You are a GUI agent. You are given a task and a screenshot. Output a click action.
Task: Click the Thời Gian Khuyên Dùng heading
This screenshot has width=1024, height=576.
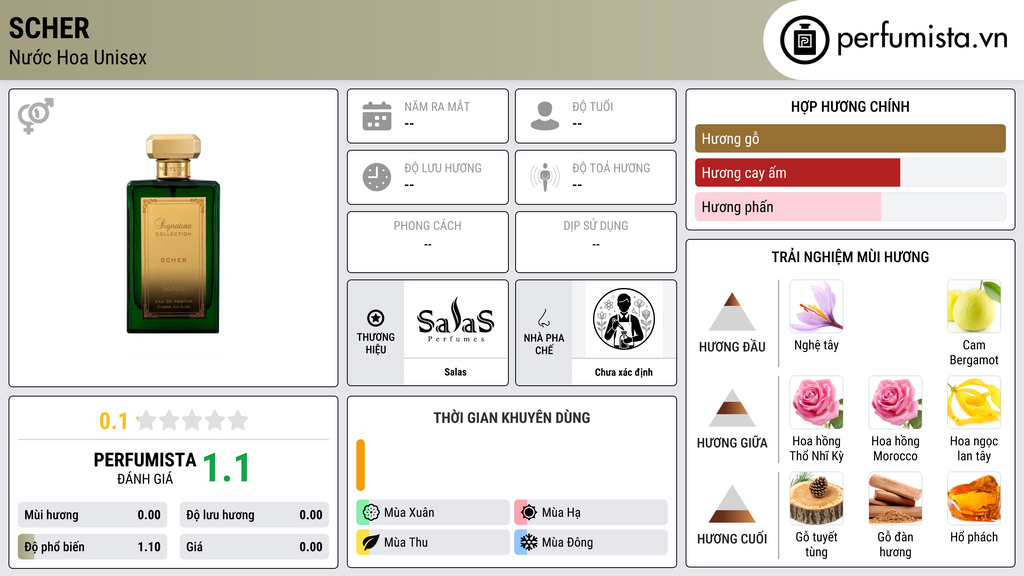coord(512,417)
